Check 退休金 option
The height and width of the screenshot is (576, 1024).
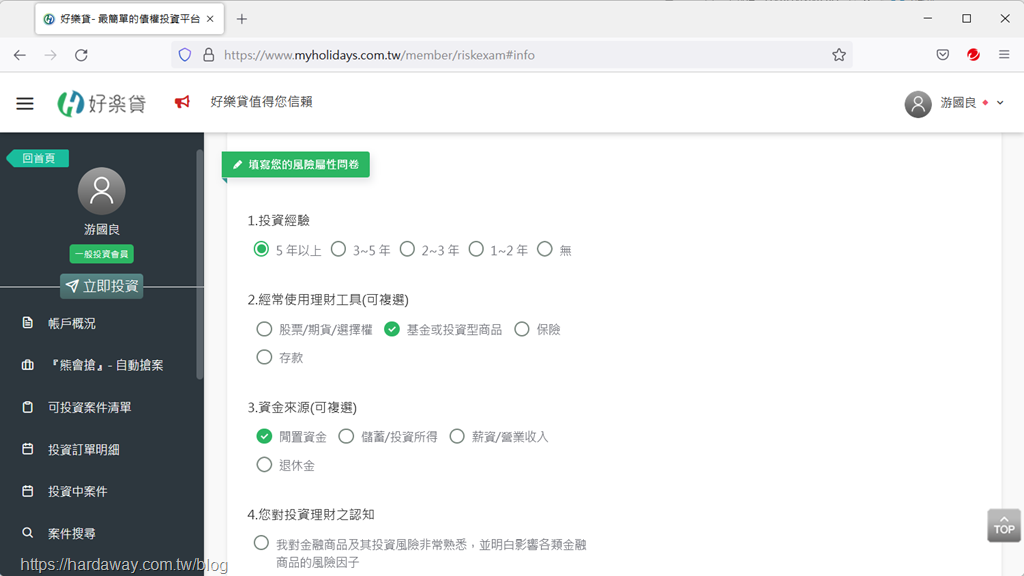click(264, 465)
